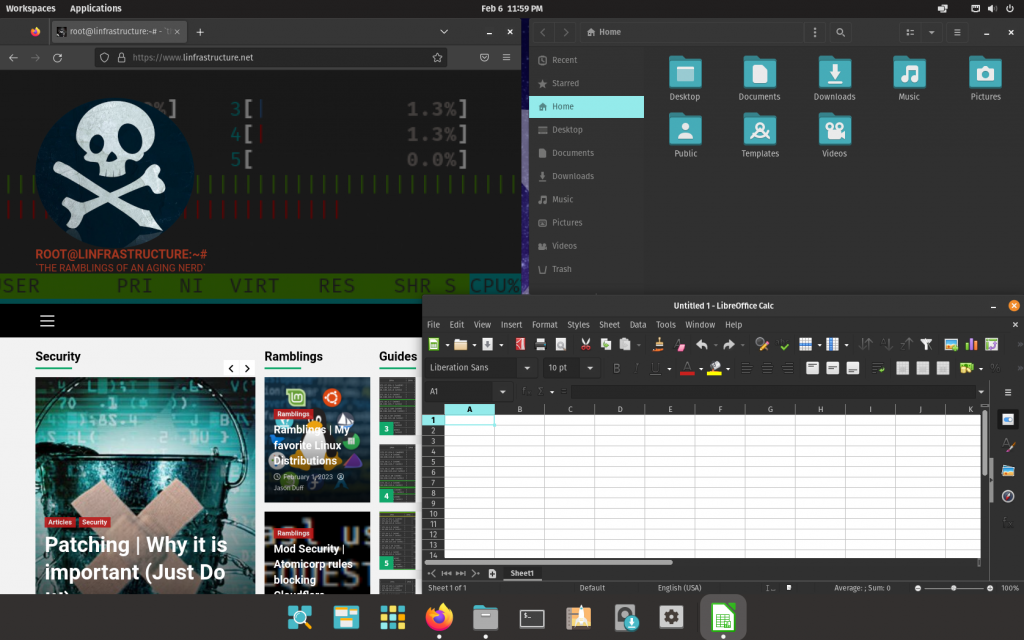1024x640 pixels.
Task: Click the Export as PDF icon in Calc
Action: click(x=520, y=344)
